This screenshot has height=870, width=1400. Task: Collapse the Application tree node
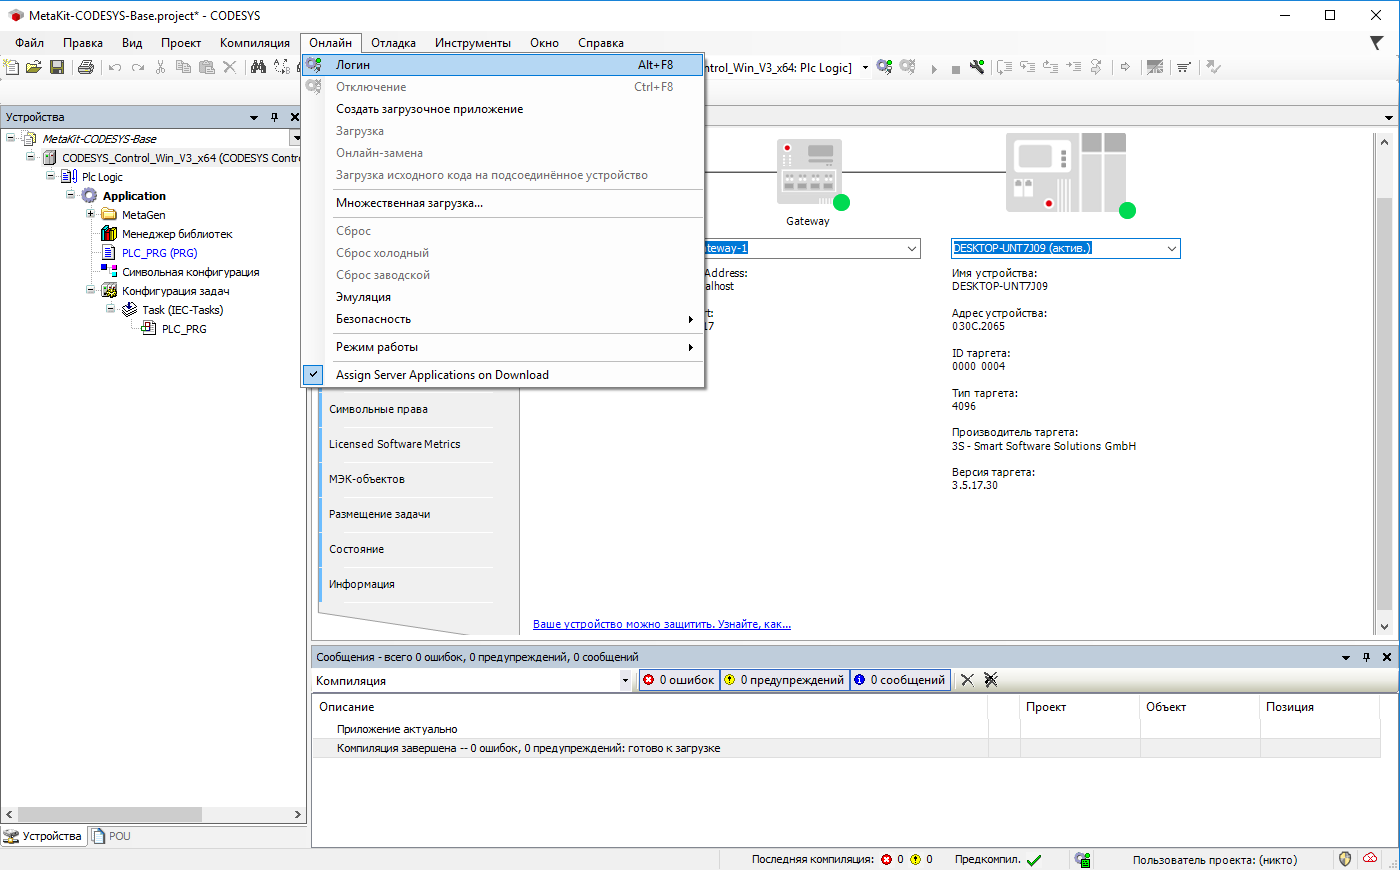coord(71,195)
